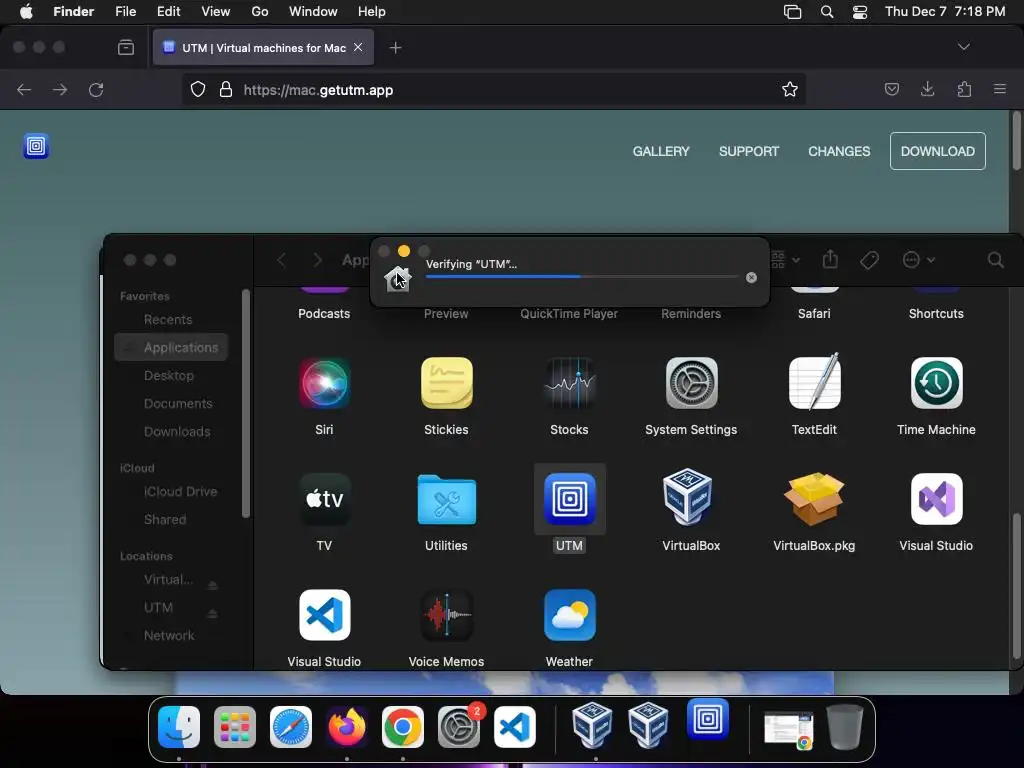This screenshot has height=768, width=1024.
Task: Open the Firefox list all tabs chevron
Action: pyautogui.click(x=963, y=47)
